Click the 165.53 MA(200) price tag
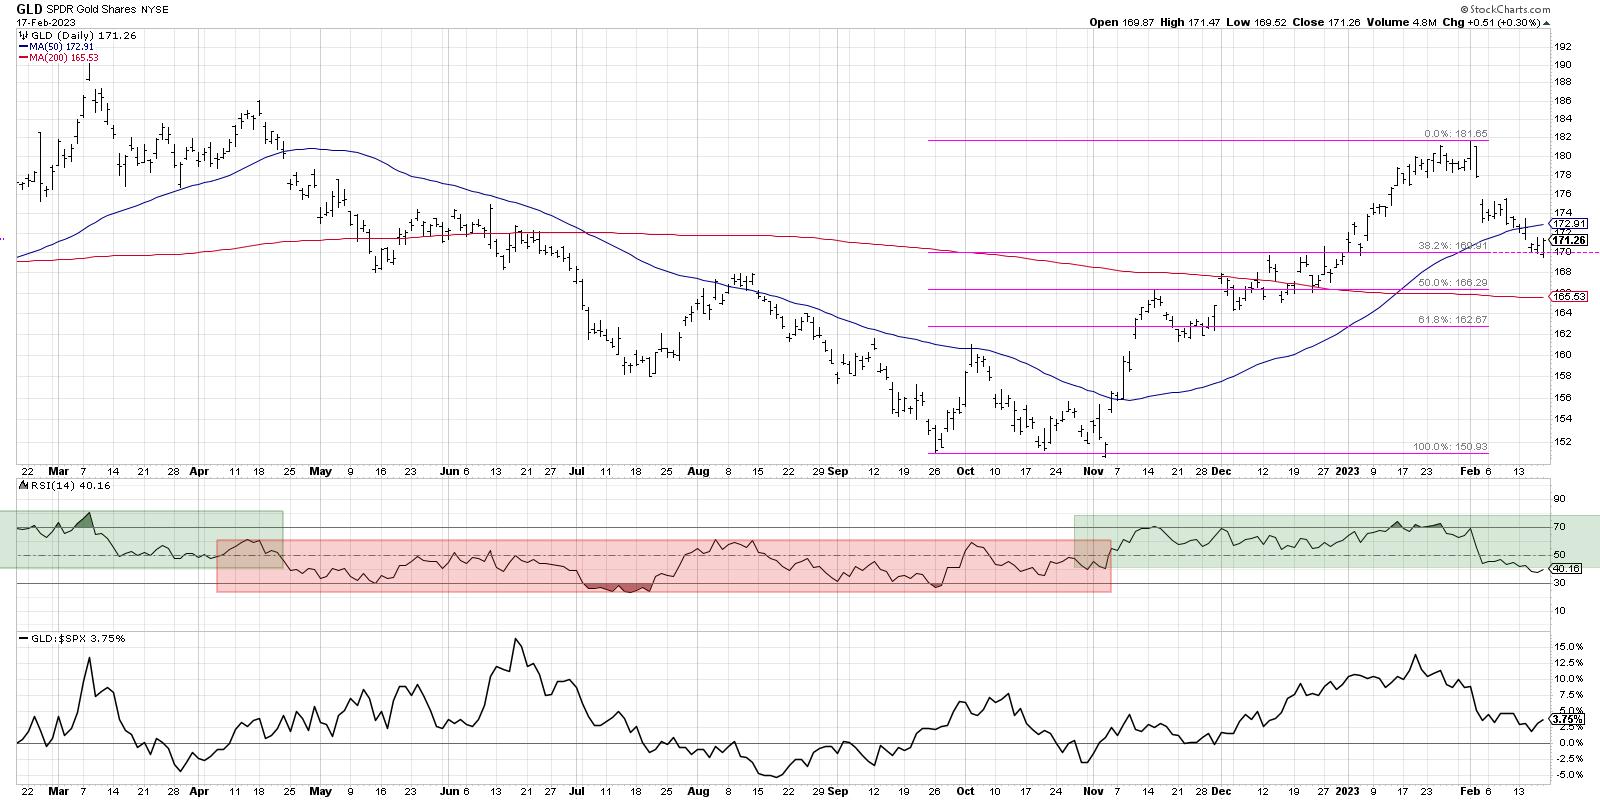 point(1567,297)
